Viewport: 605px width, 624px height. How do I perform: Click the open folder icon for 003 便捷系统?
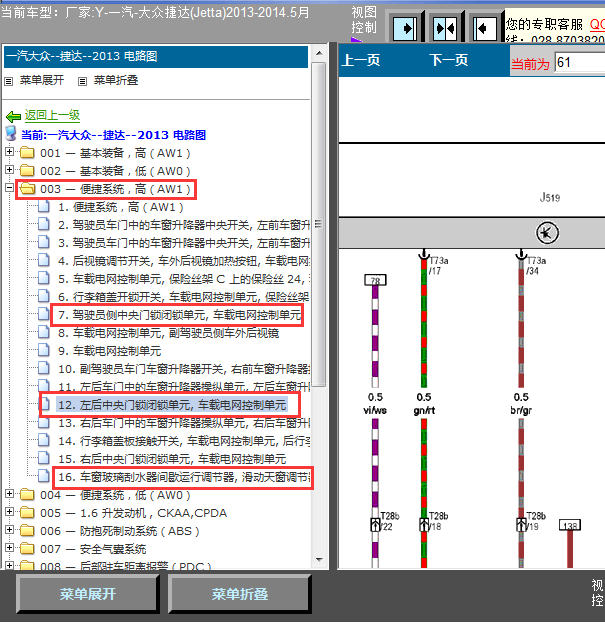coord(27,188)
